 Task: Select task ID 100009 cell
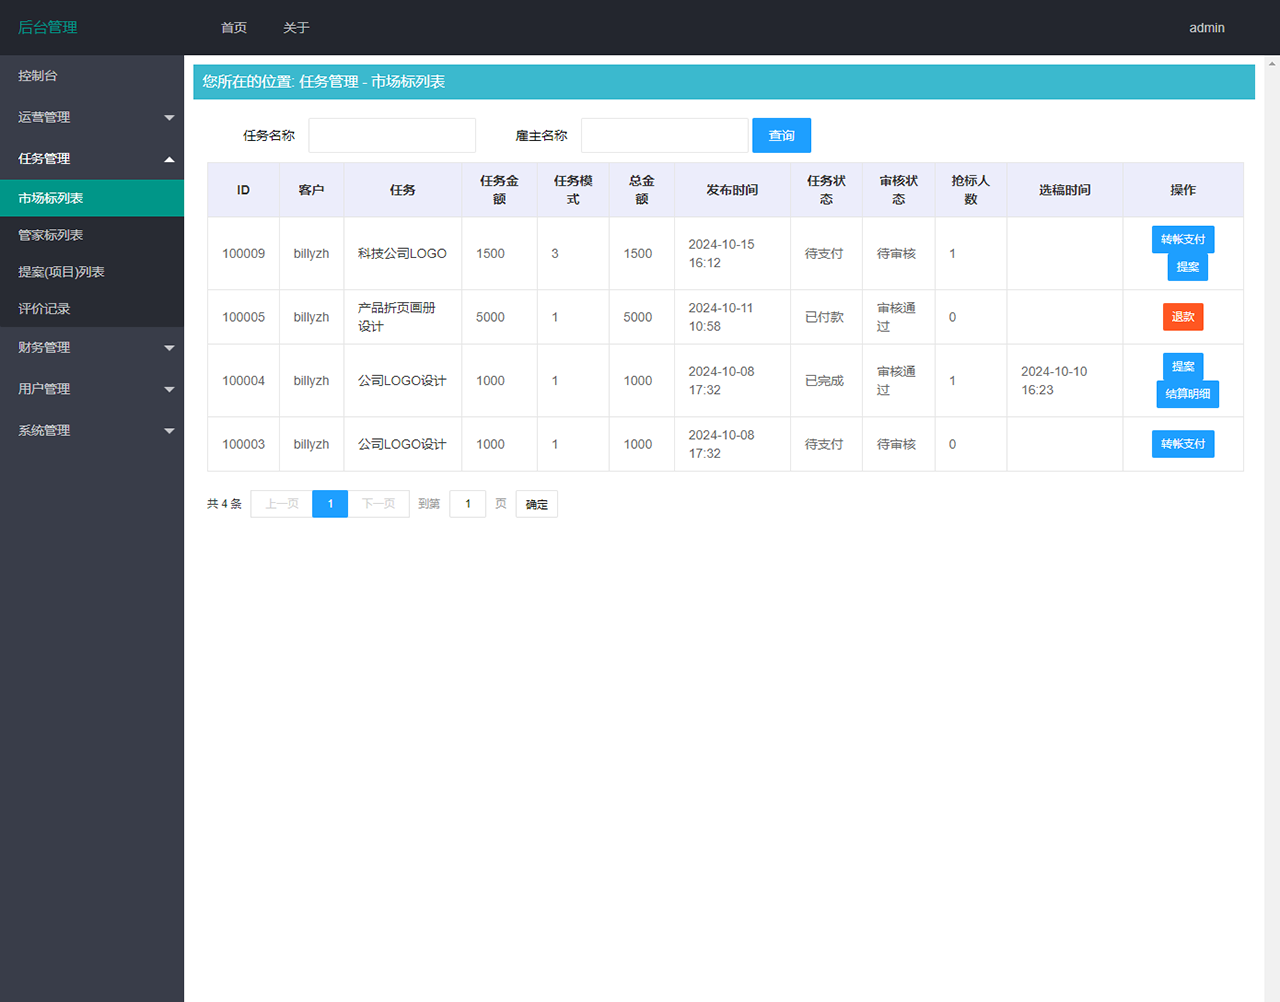244,254
